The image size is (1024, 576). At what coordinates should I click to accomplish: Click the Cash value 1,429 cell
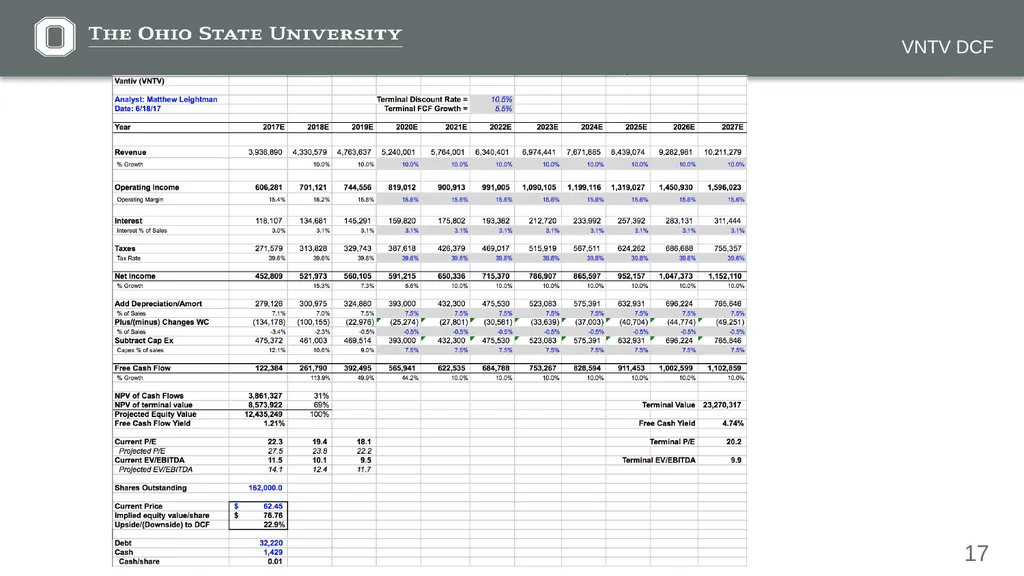click(x=258, y=552)
